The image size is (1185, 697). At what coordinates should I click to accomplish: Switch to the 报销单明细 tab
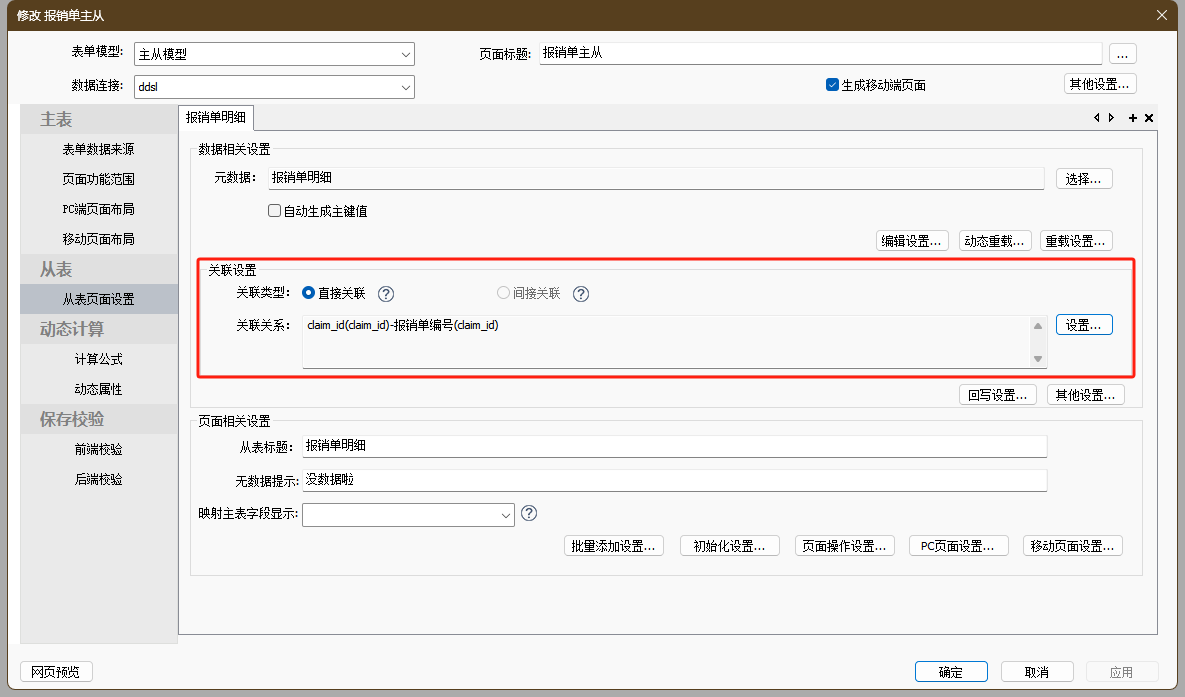215,118
